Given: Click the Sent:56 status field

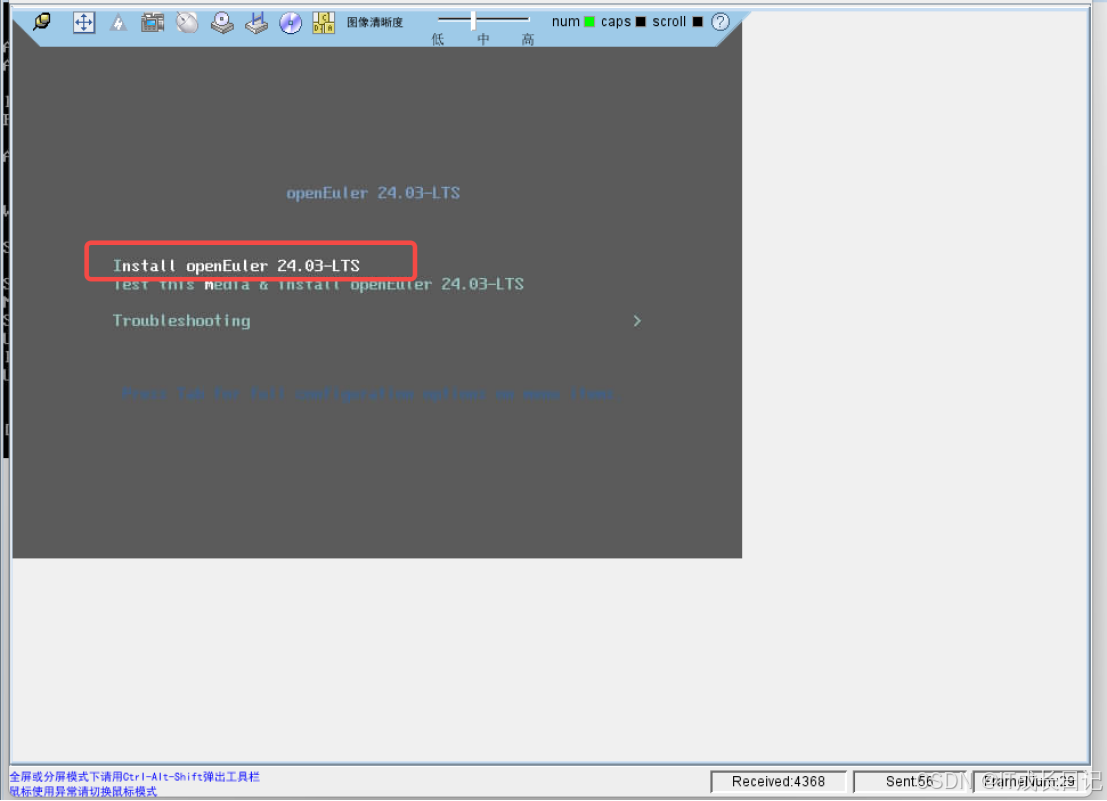Looking at the screenshot, I should click(x=909, y=781).
